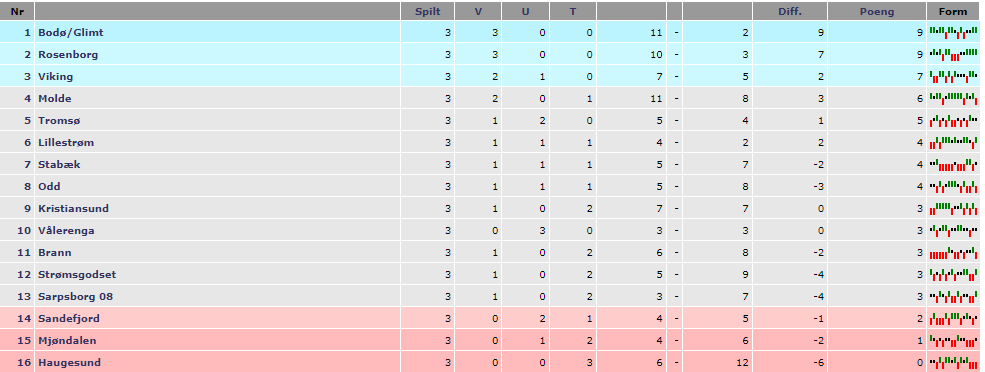The width and height of the screenshot is (985, 372).
Task: Click Vålerenga's form chart
Action: (954, 230)
